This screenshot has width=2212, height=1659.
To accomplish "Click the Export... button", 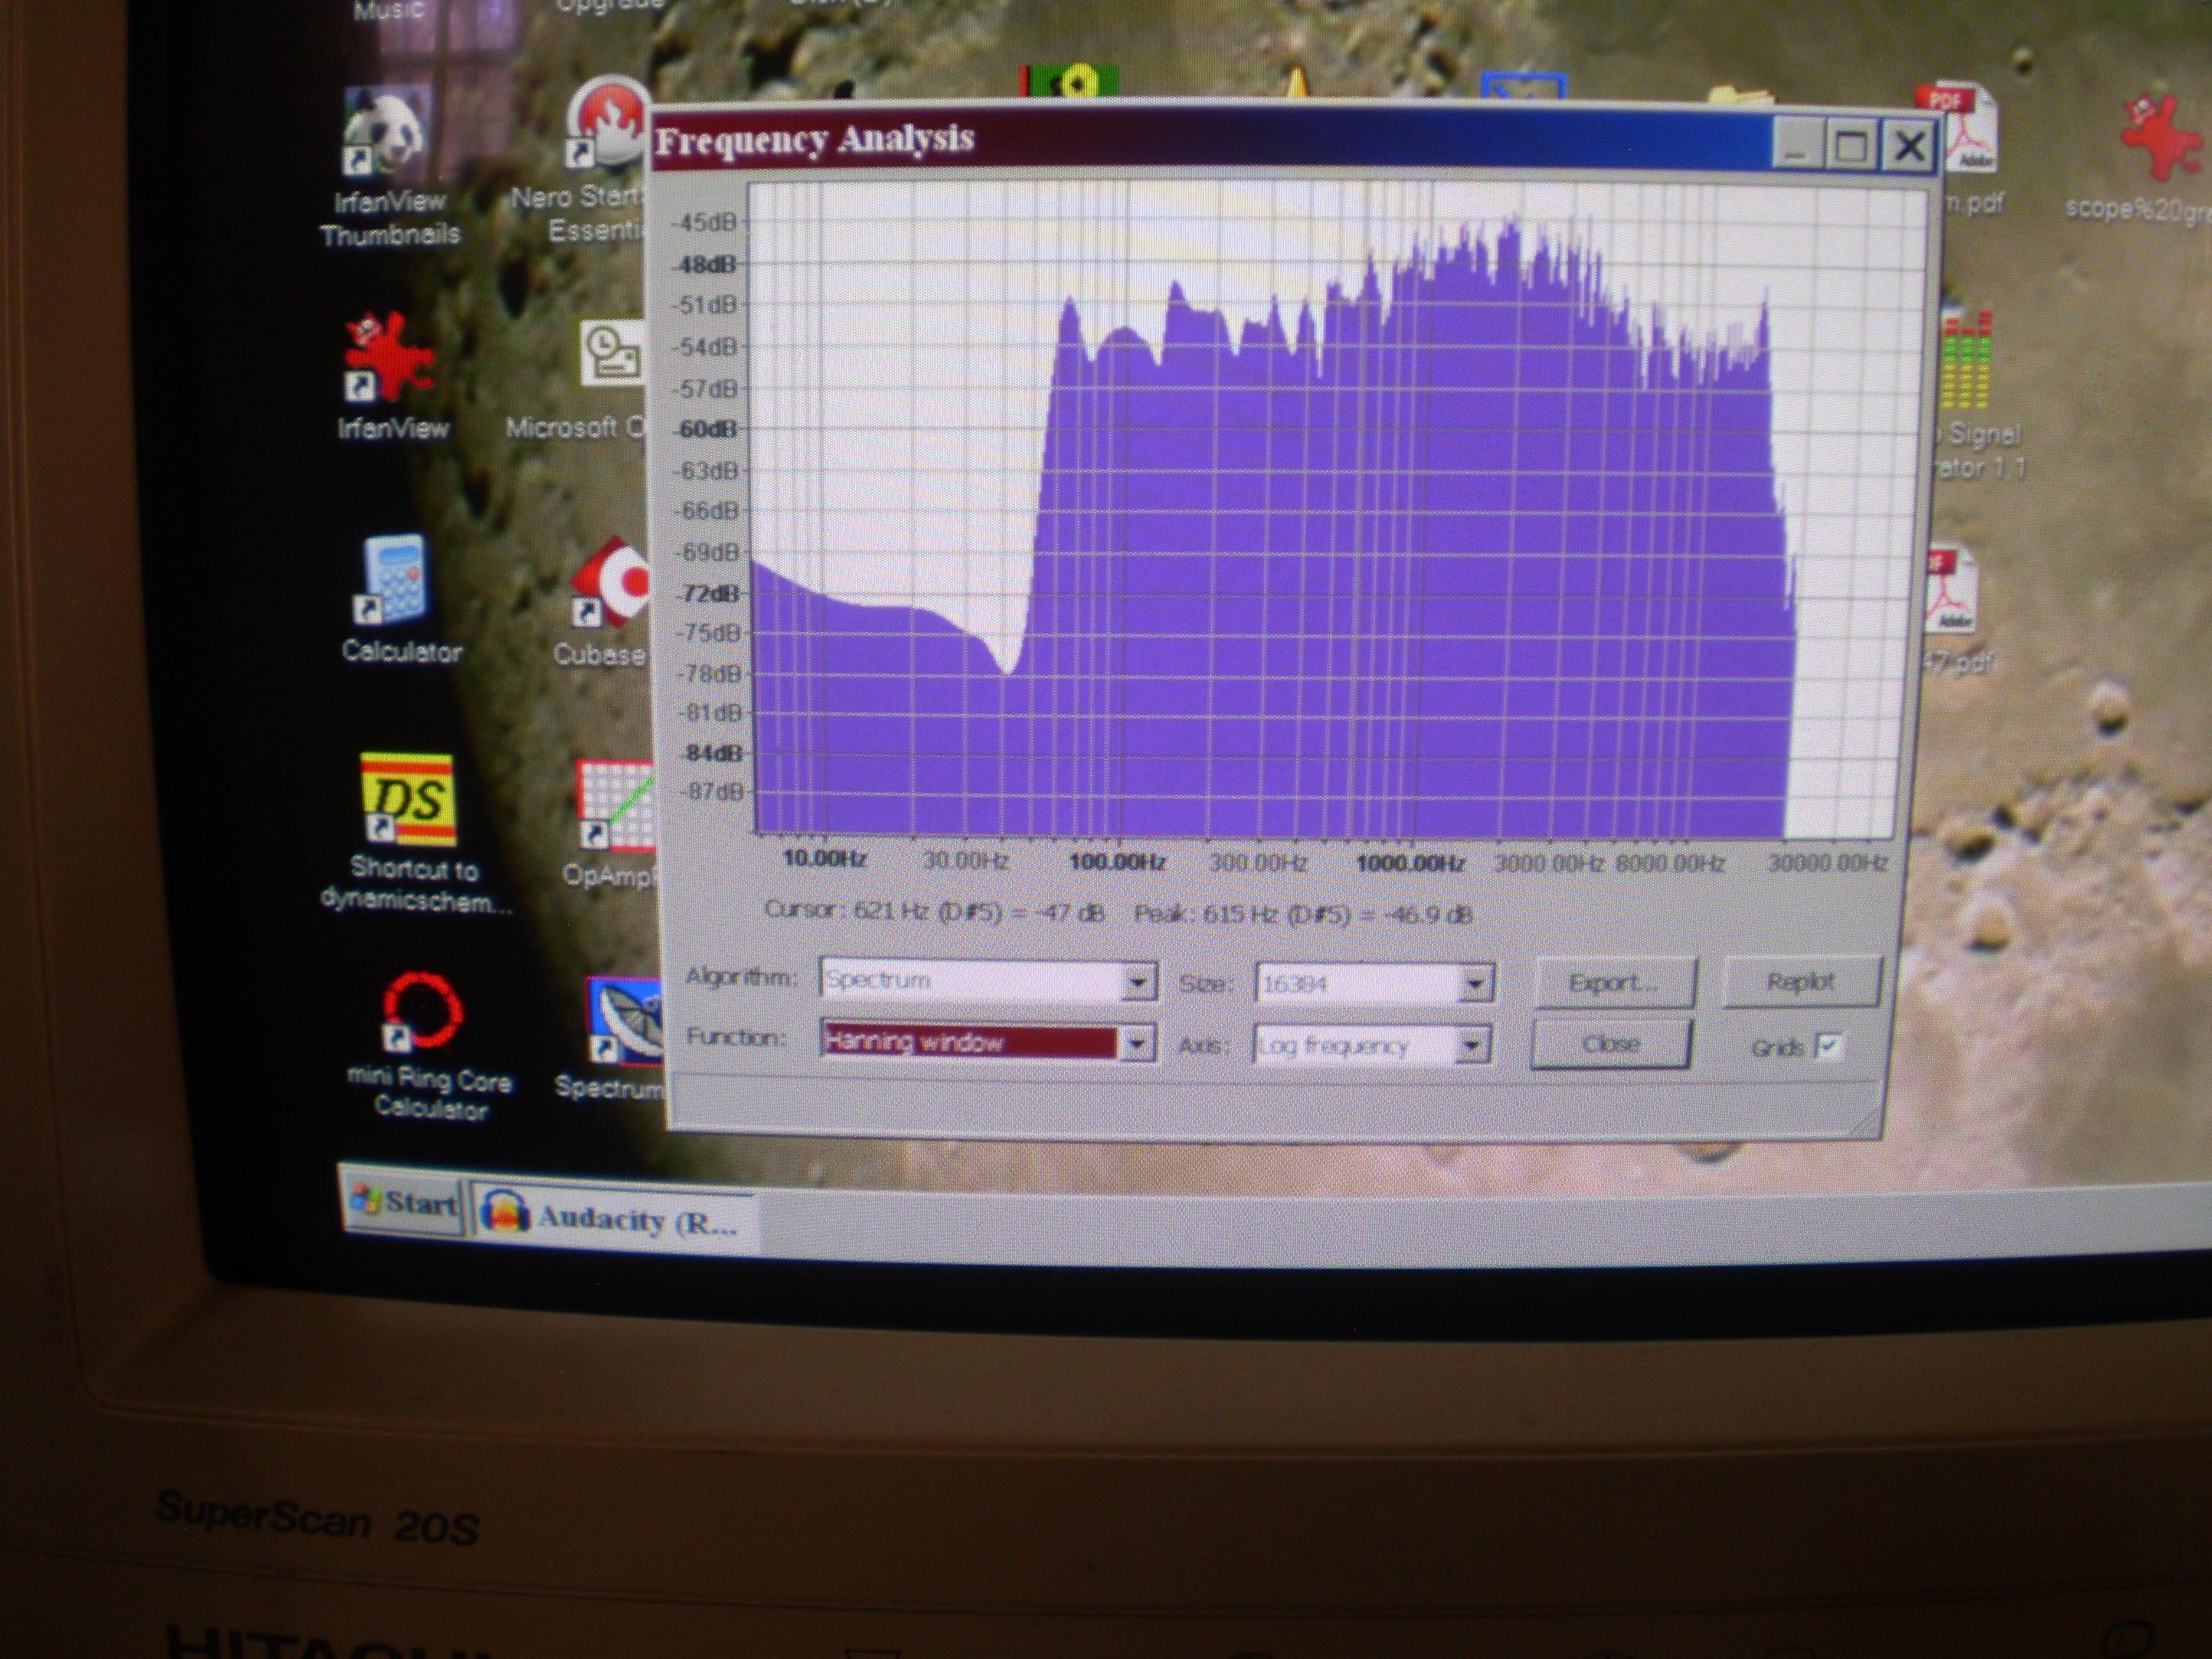I will tap(1614, 984).
